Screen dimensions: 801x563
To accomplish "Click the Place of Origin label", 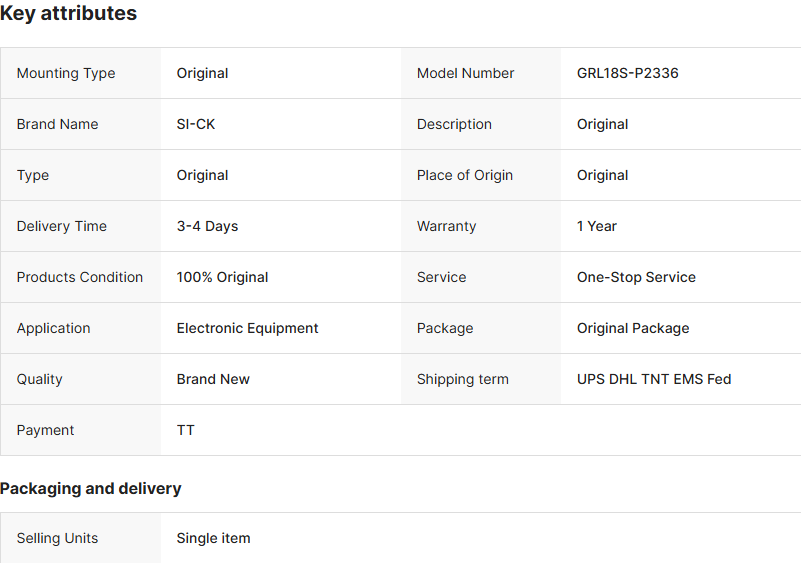I will coord(465,175).
